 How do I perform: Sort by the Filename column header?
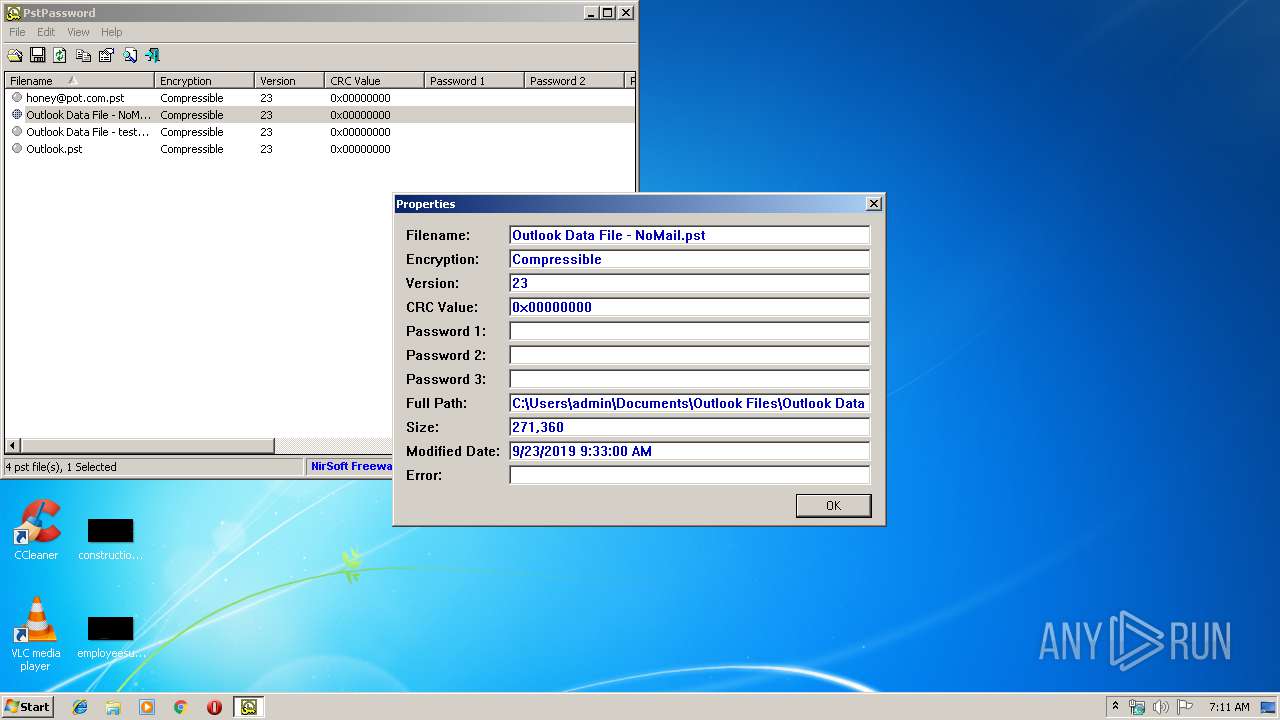pyautogui.click(x=80, y=81)
